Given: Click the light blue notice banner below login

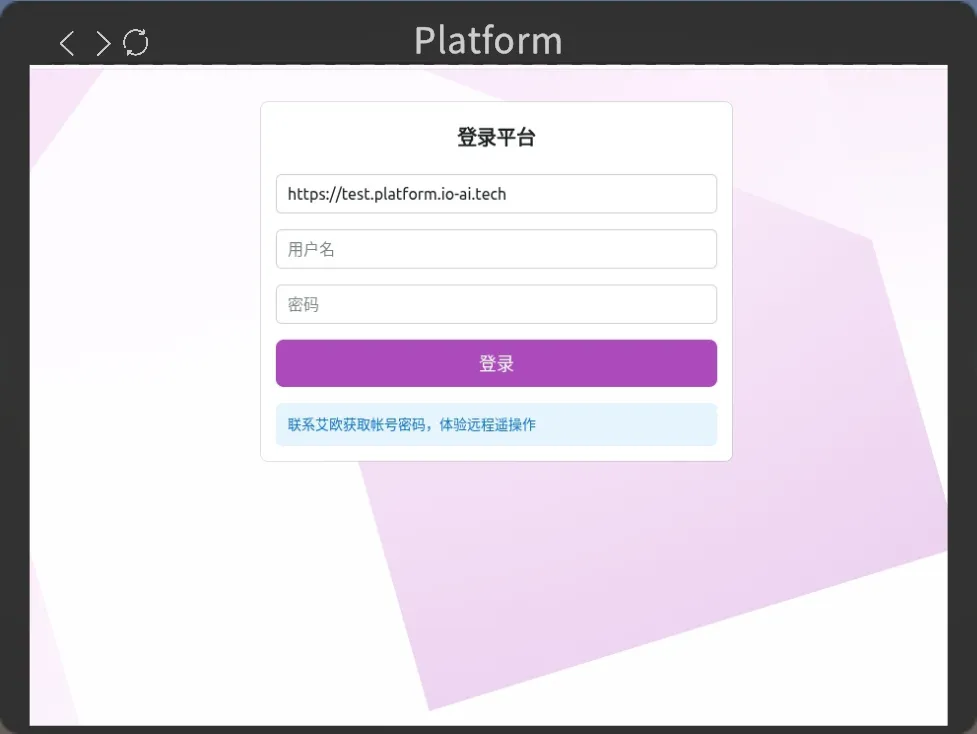Looking at the screenshot, I should [496, 424].
